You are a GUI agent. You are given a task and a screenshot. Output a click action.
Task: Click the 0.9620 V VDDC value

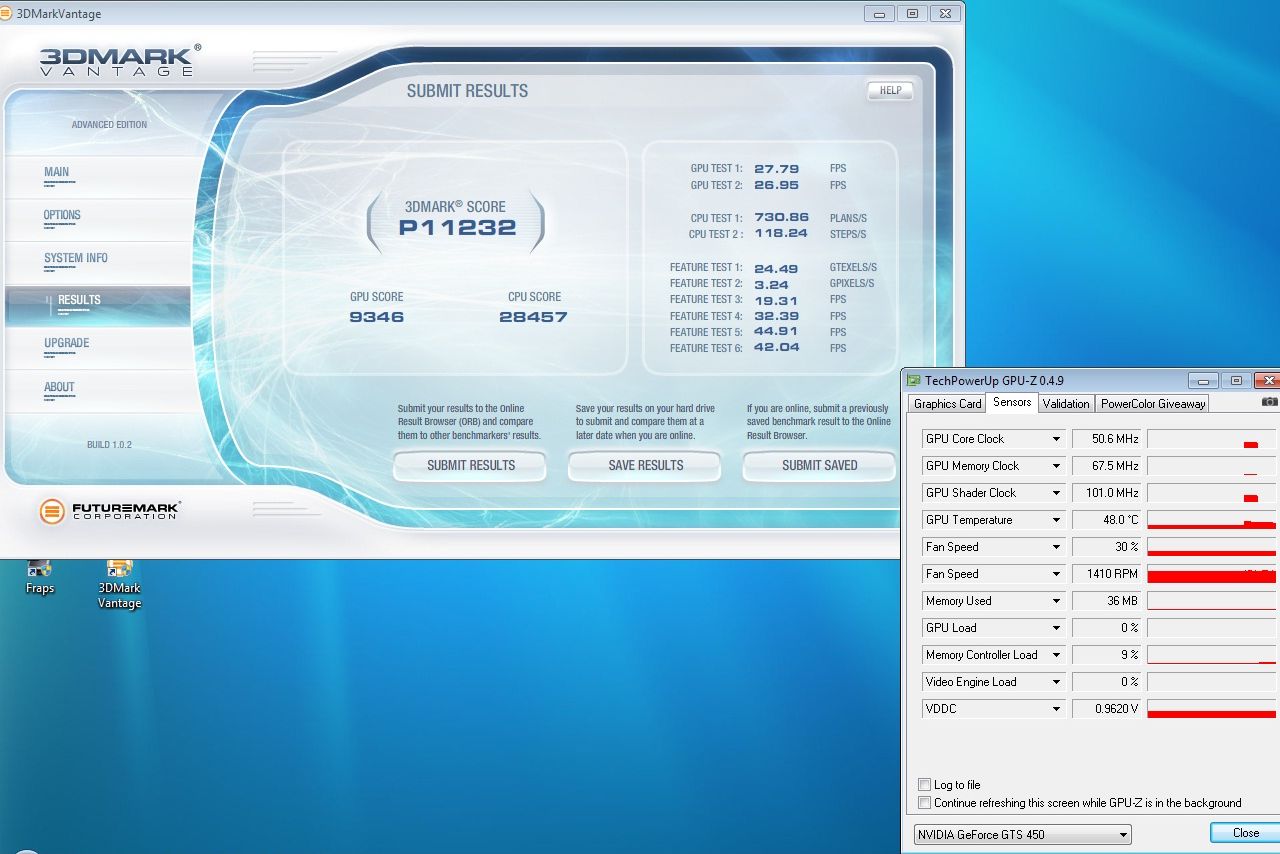pos(1107,709)
